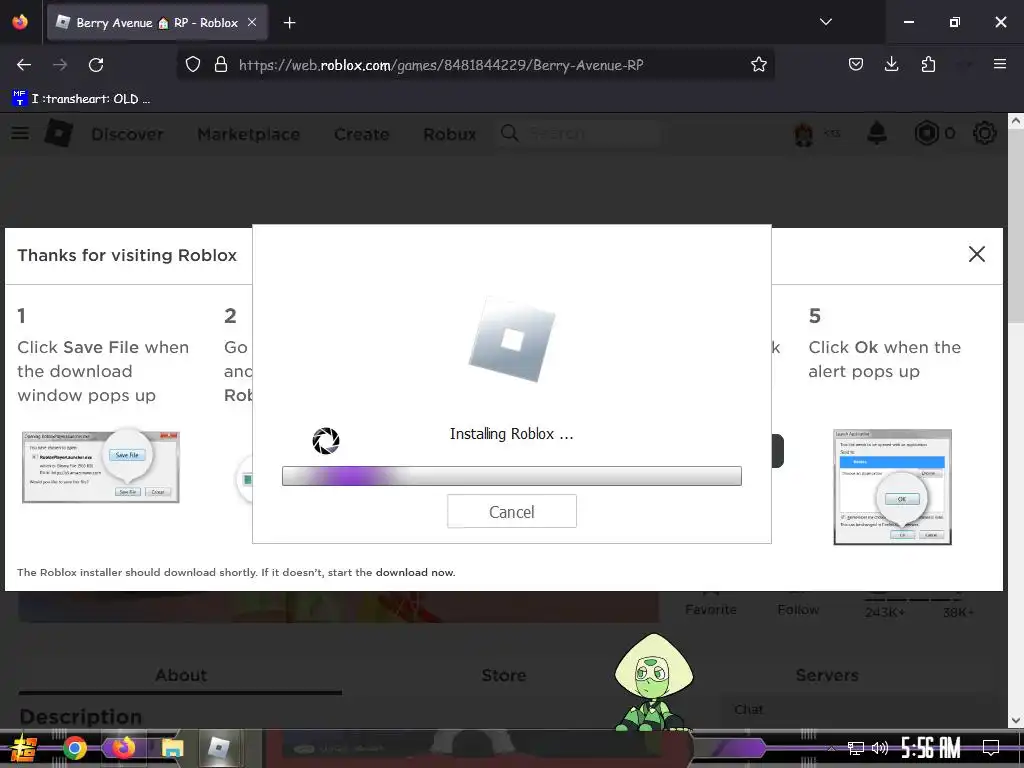Click the tracking protection shield icon
Image resolution: width=1024 pixels, height=768 pixels.
coord(193,65)
